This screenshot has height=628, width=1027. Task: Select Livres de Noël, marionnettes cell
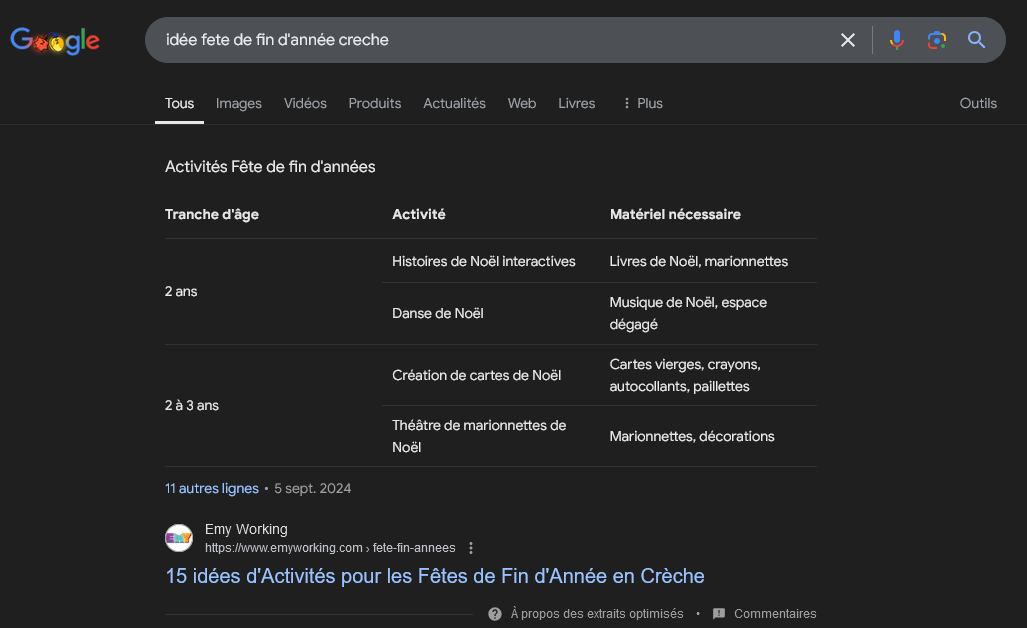coord(699,261)
